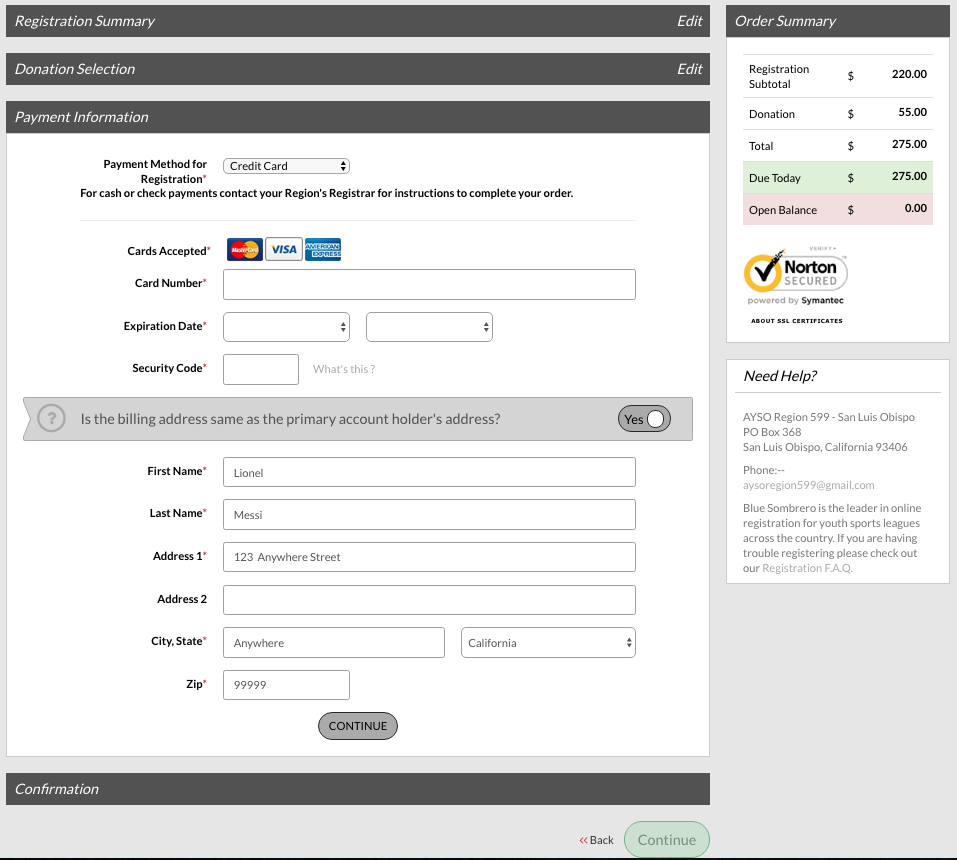Edit the Registration Summary section
This screenshot has height=860, width=957.
coord(689,21)
